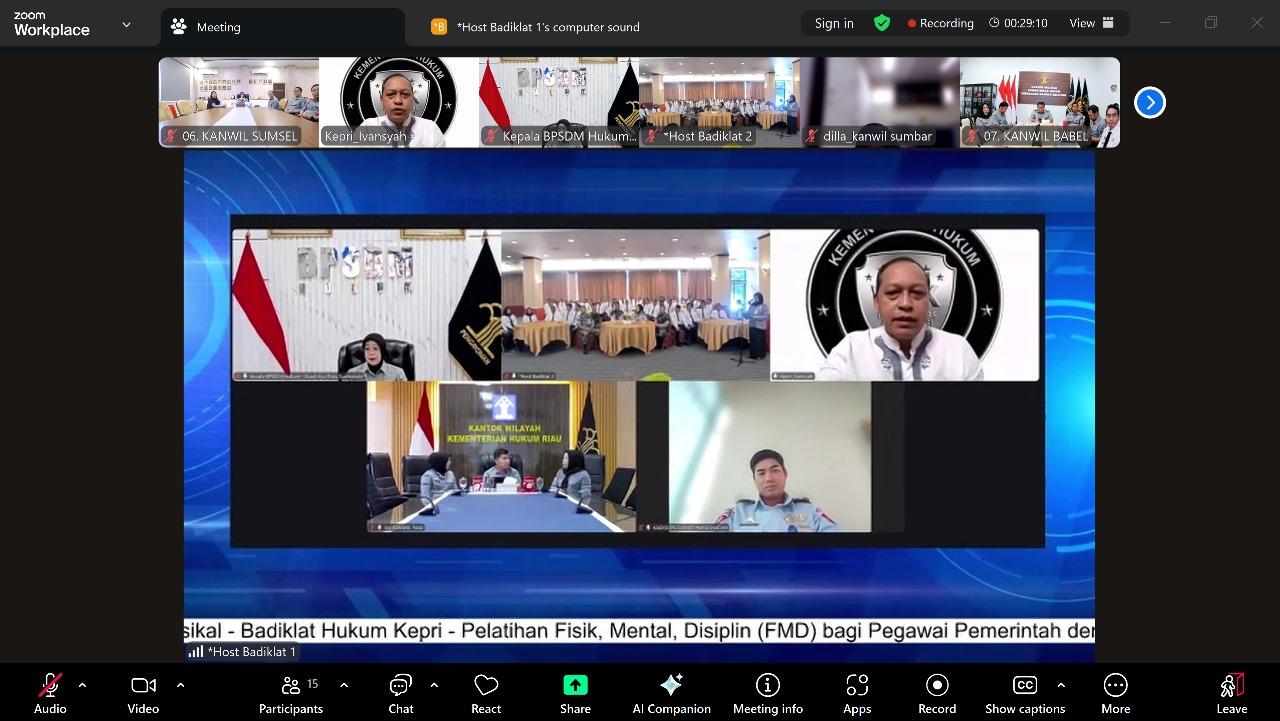Toggle Show captions
The width and height of the screenshot is (1280, 721).
tap(1024, 694)
